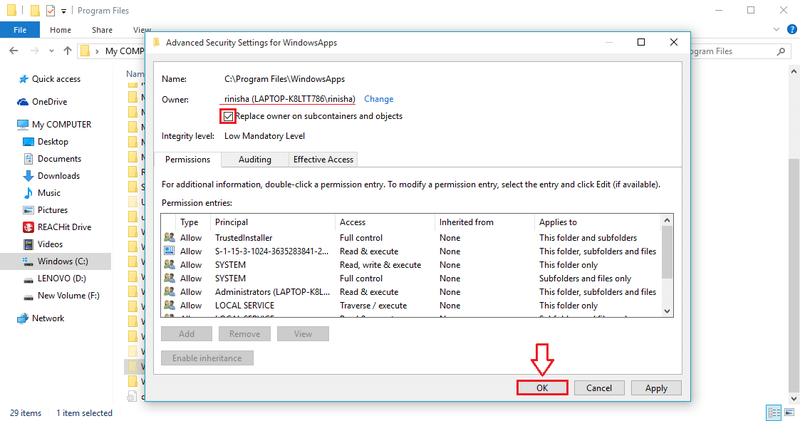Open the quick access toolbar dropdown arrow
Viewport: 800px width, 421px height.
click(x=64, y=11)
